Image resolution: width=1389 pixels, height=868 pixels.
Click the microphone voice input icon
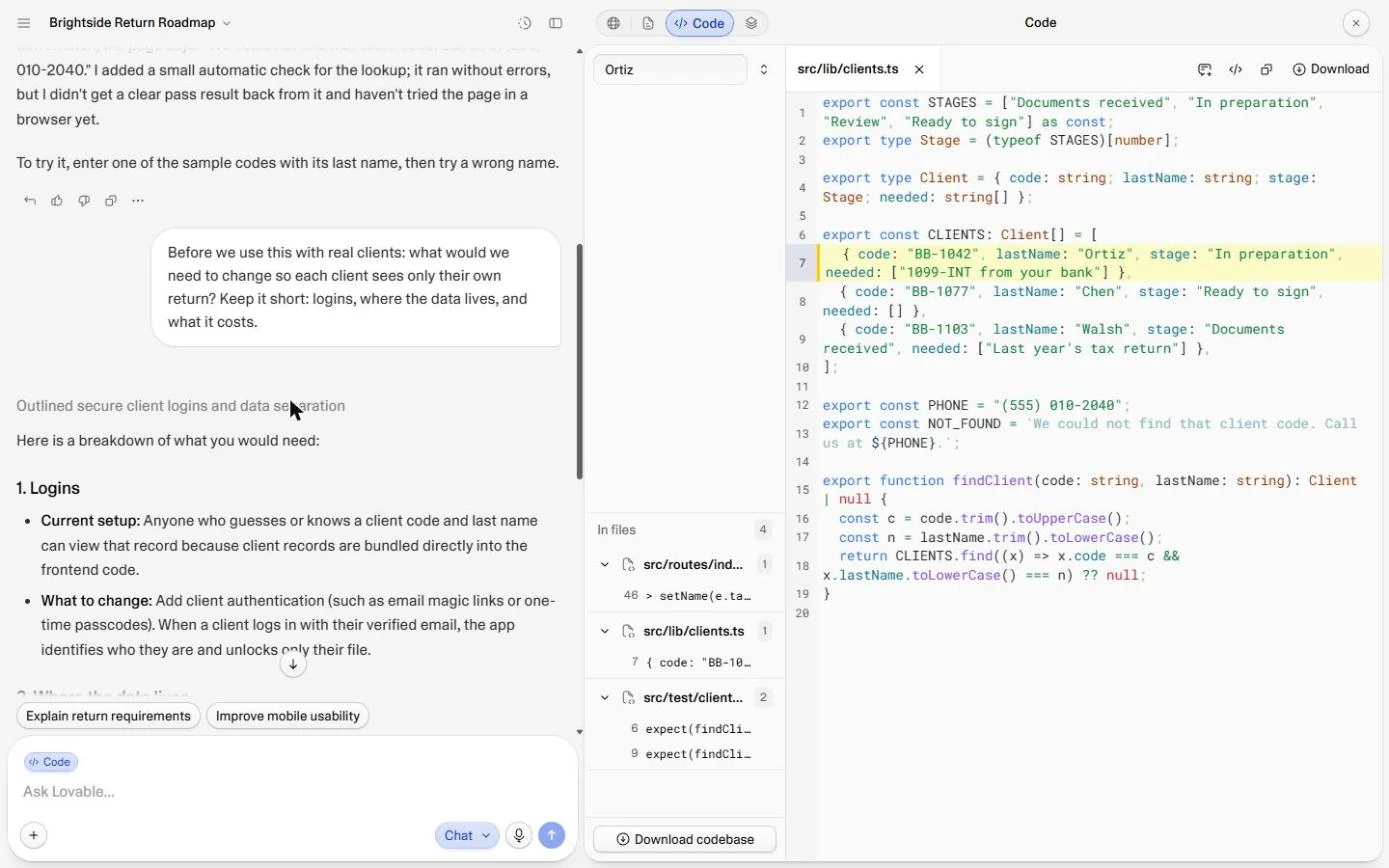click(518, 836)
